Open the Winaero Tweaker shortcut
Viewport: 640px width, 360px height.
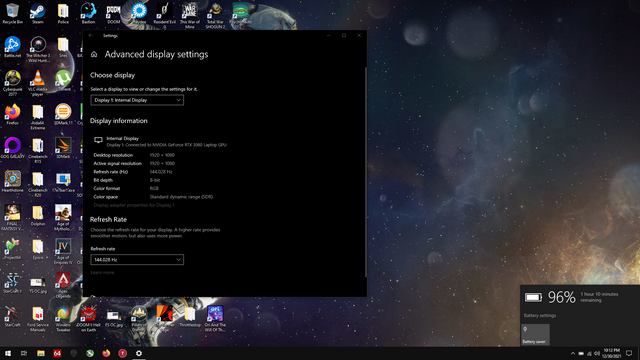coord(63,319)
